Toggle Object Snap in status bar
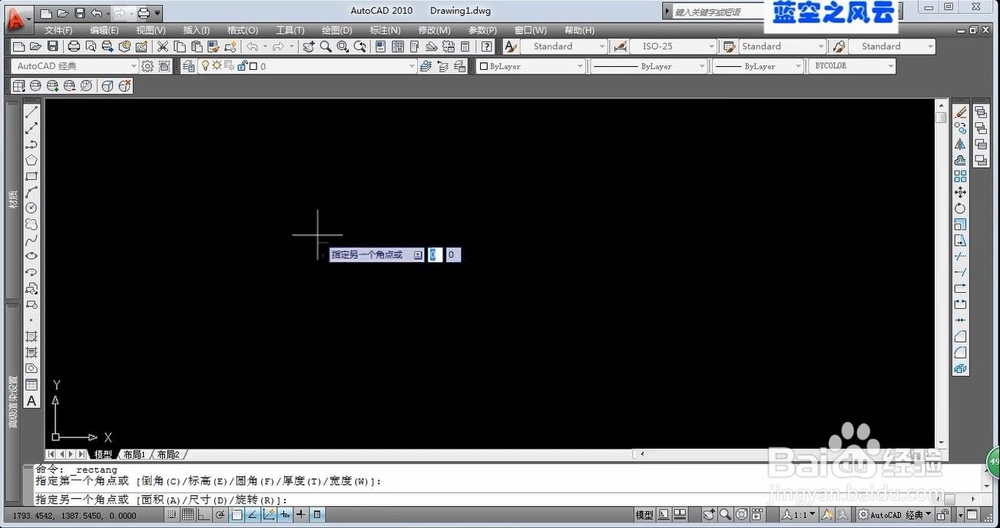This screenshot has width=1000, height=528. click(x=237, y=515)
